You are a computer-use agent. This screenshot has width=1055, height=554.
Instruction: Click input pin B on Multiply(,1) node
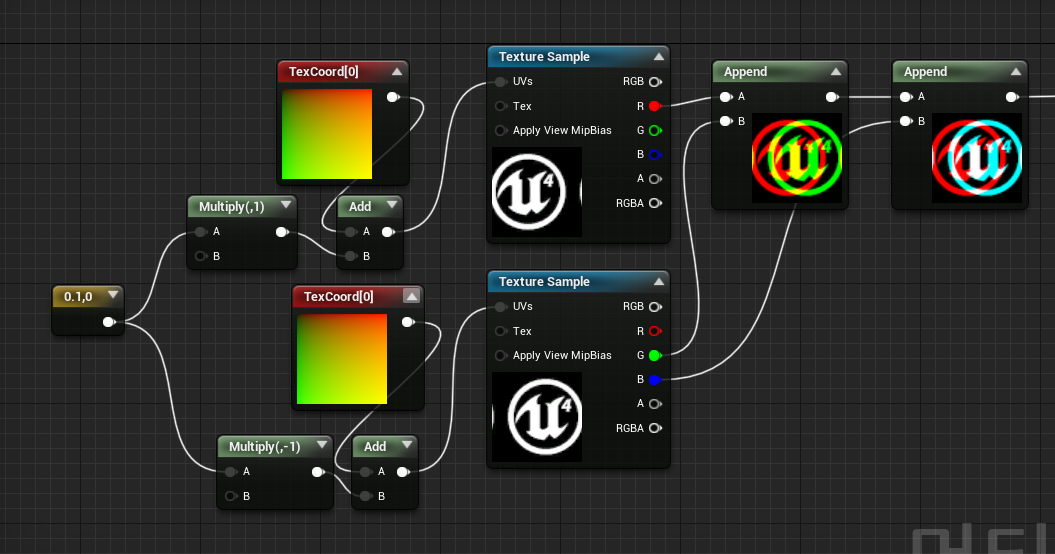(x=201, y=256)
